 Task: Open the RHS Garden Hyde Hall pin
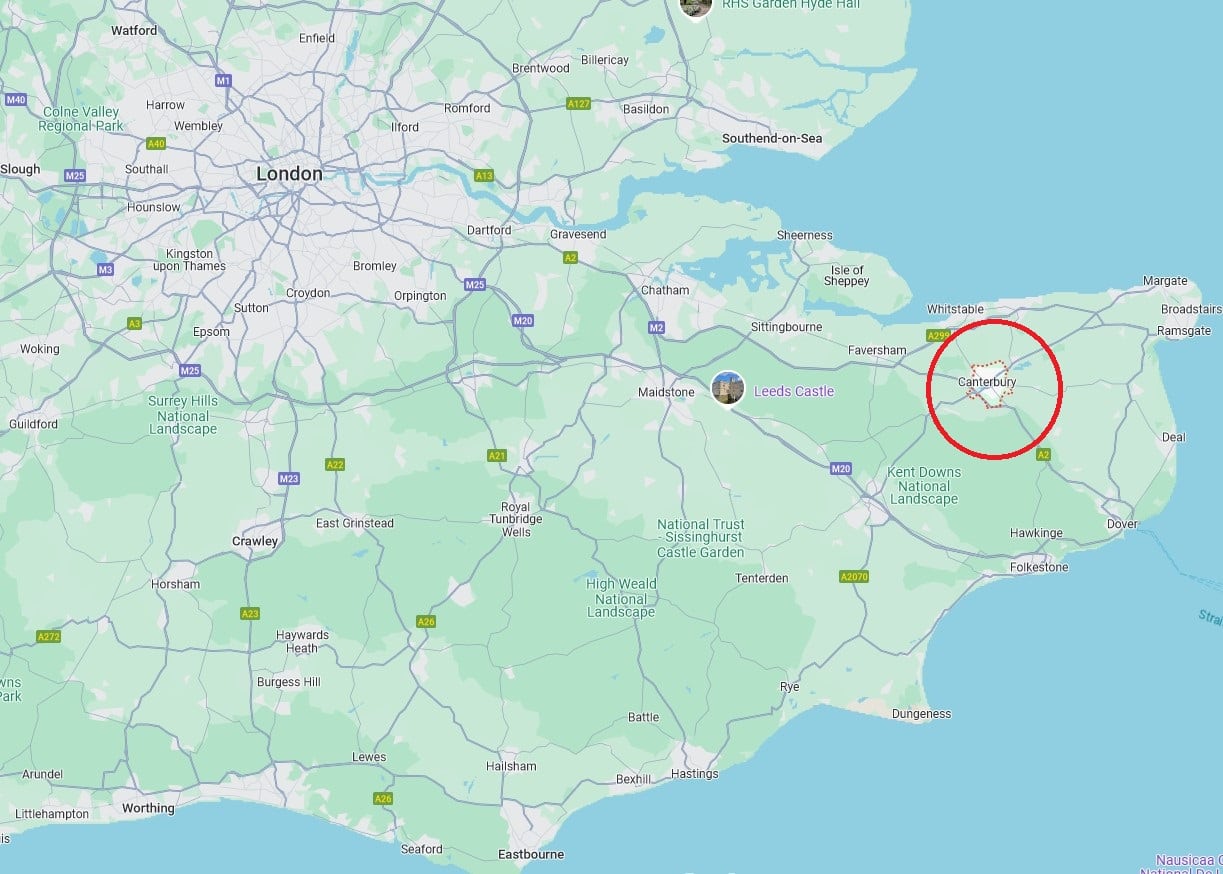click(695, 5)
